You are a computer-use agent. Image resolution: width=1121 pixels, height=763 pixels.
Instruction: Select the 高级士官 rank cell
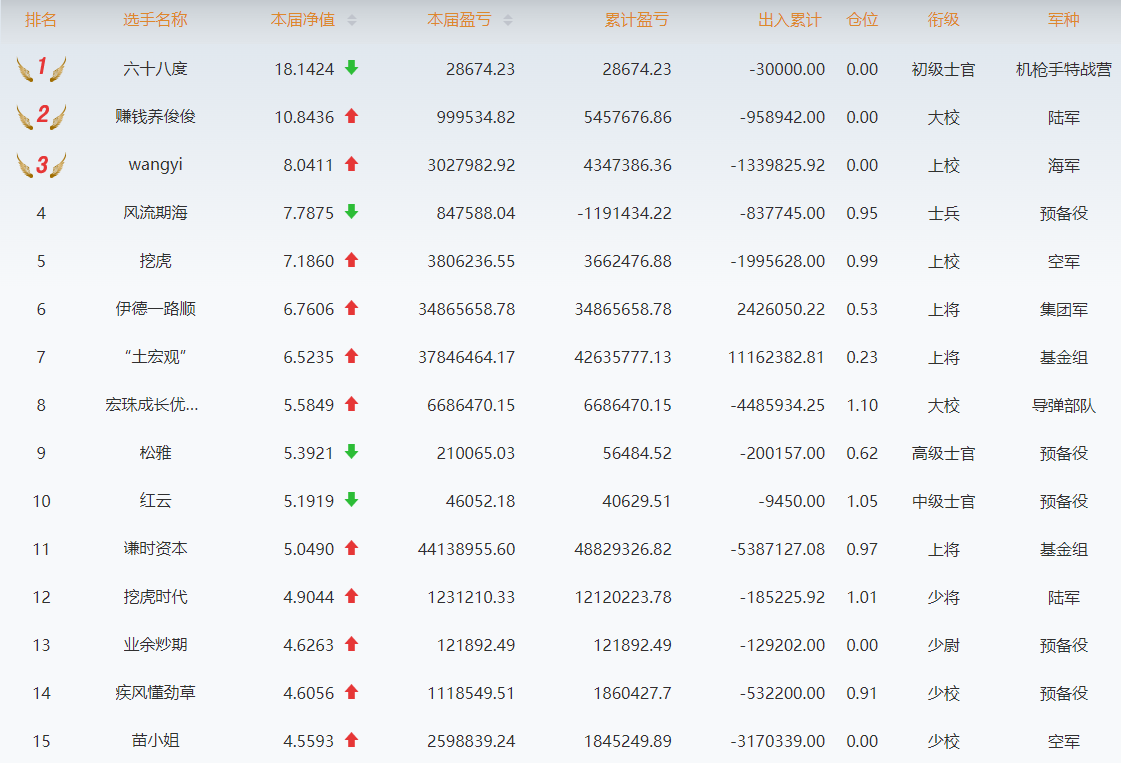tap(943, 453)
